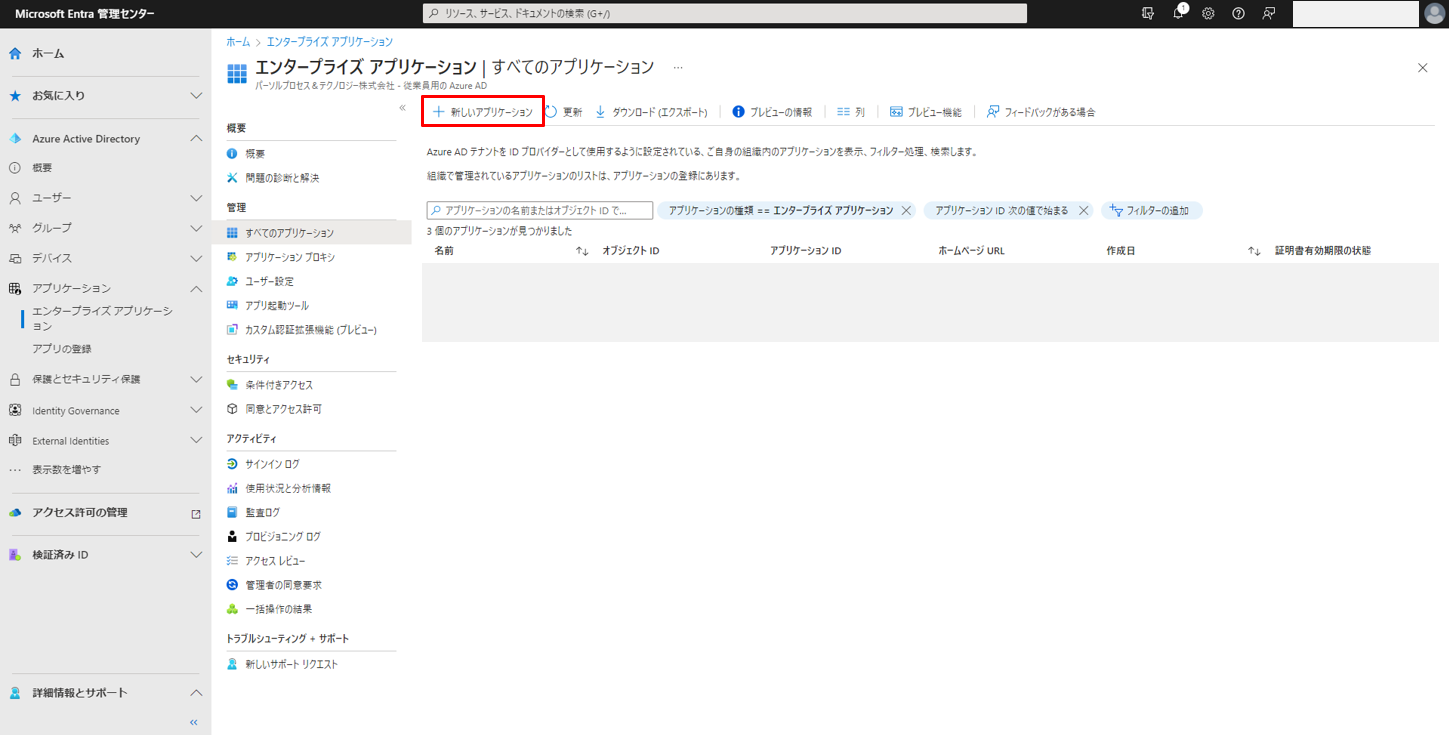Click フィードバックがある場合 button
Viewport: 1449px width, 735px height.
pyautogui.click(x=1041, y=112)
